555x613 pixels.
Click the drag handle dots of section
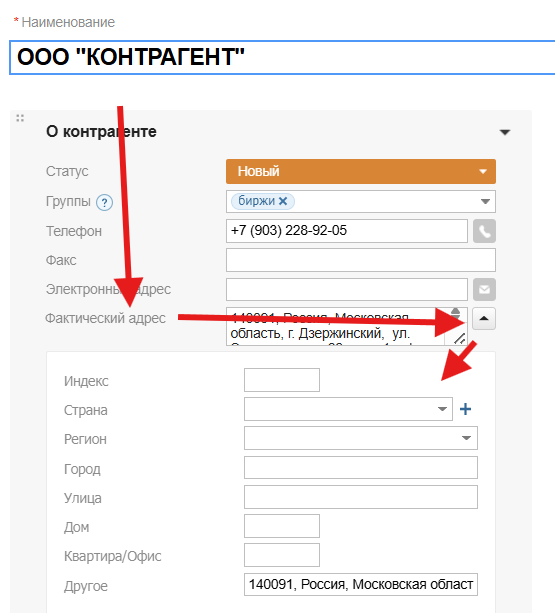pyautogui.click(x=20, y=118)
